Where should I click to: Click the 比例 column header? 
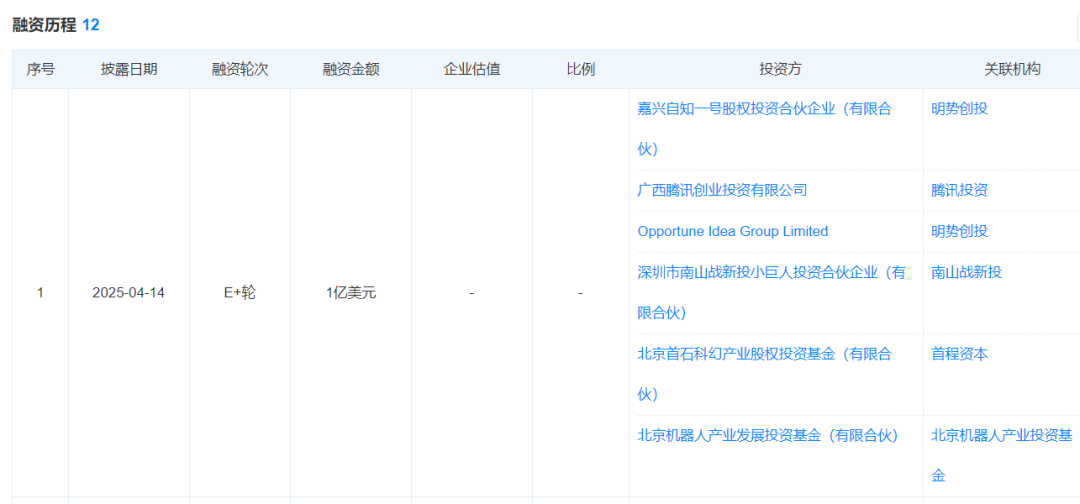(x=581, y=70)
